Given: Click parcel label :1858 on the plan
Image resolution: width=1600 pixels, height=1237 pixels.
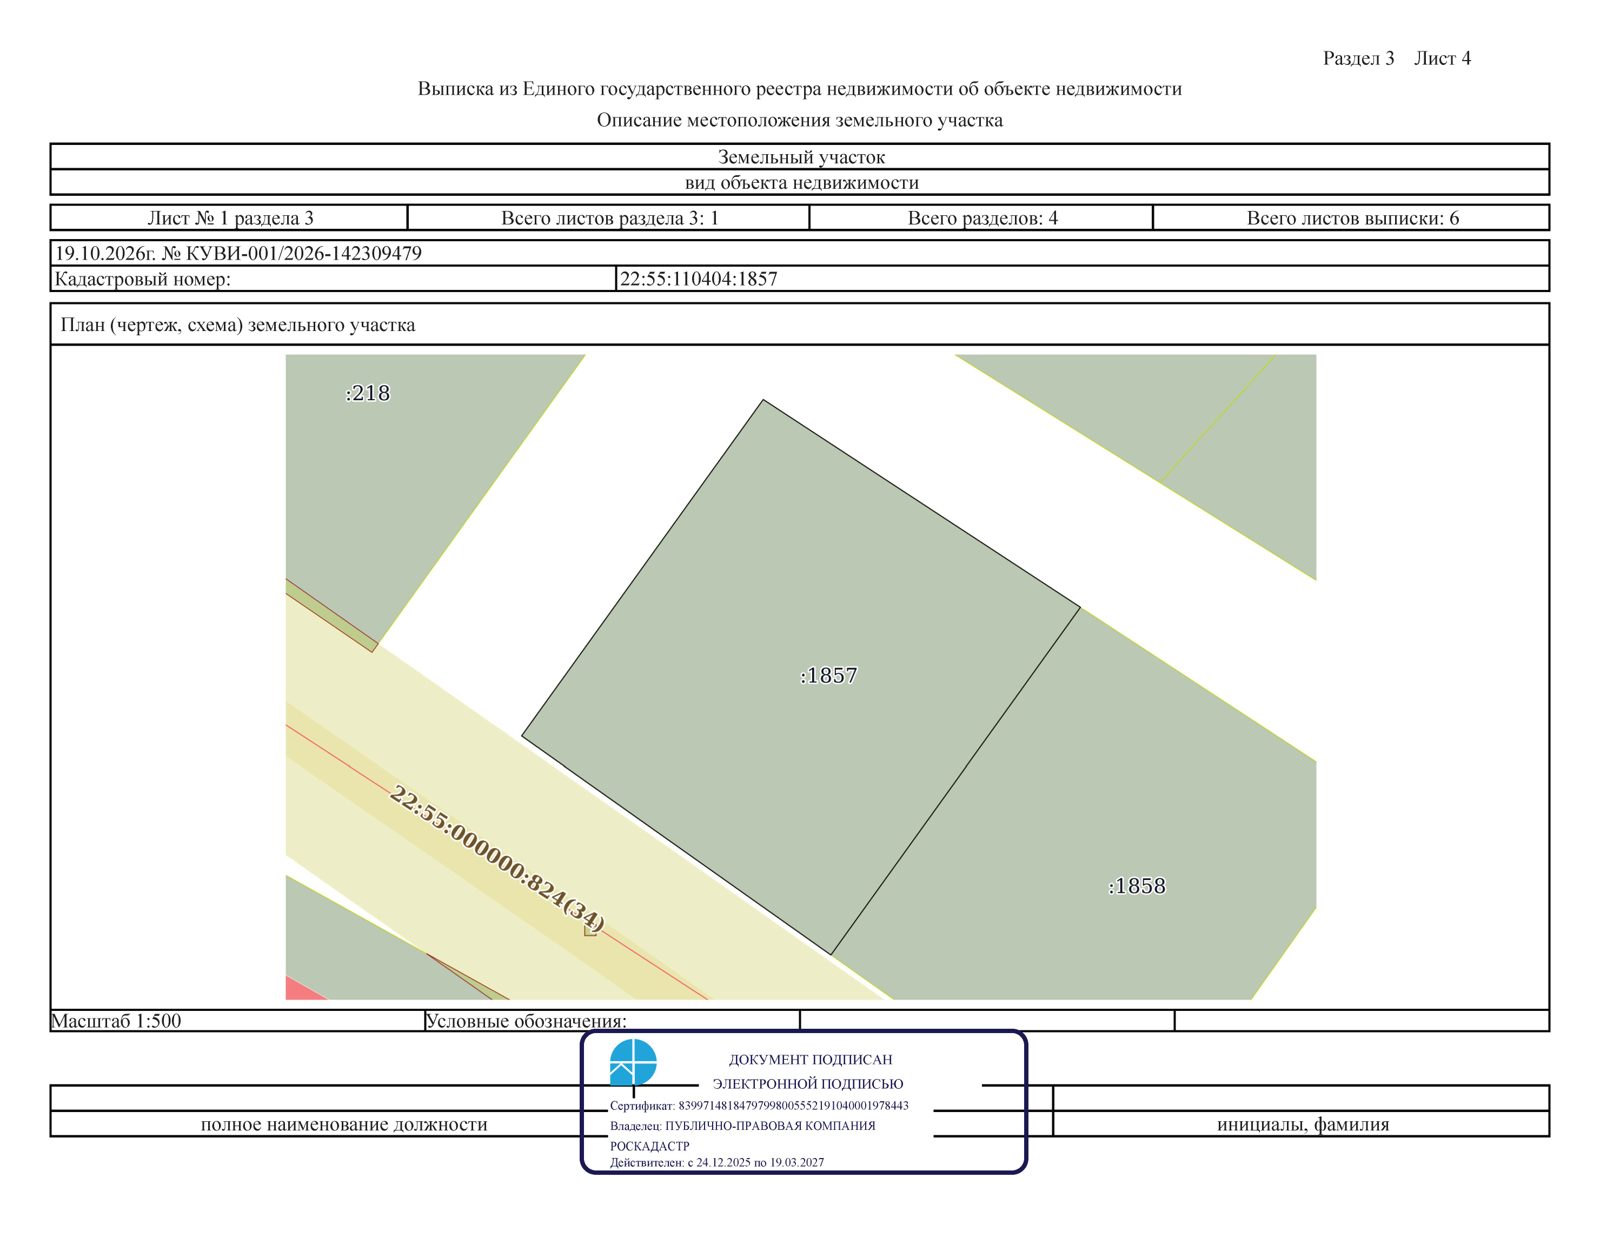Looking at the screenshot, I should coord(1137,886).
